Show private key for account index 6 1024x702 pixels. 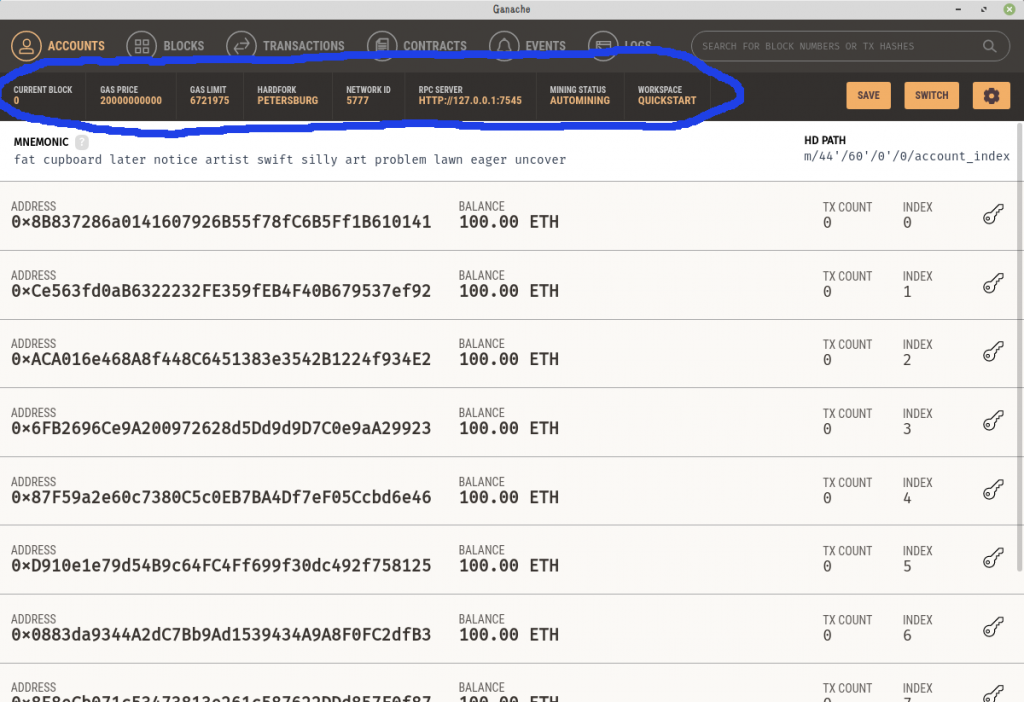pyautogui.click(x=993, y=628)
